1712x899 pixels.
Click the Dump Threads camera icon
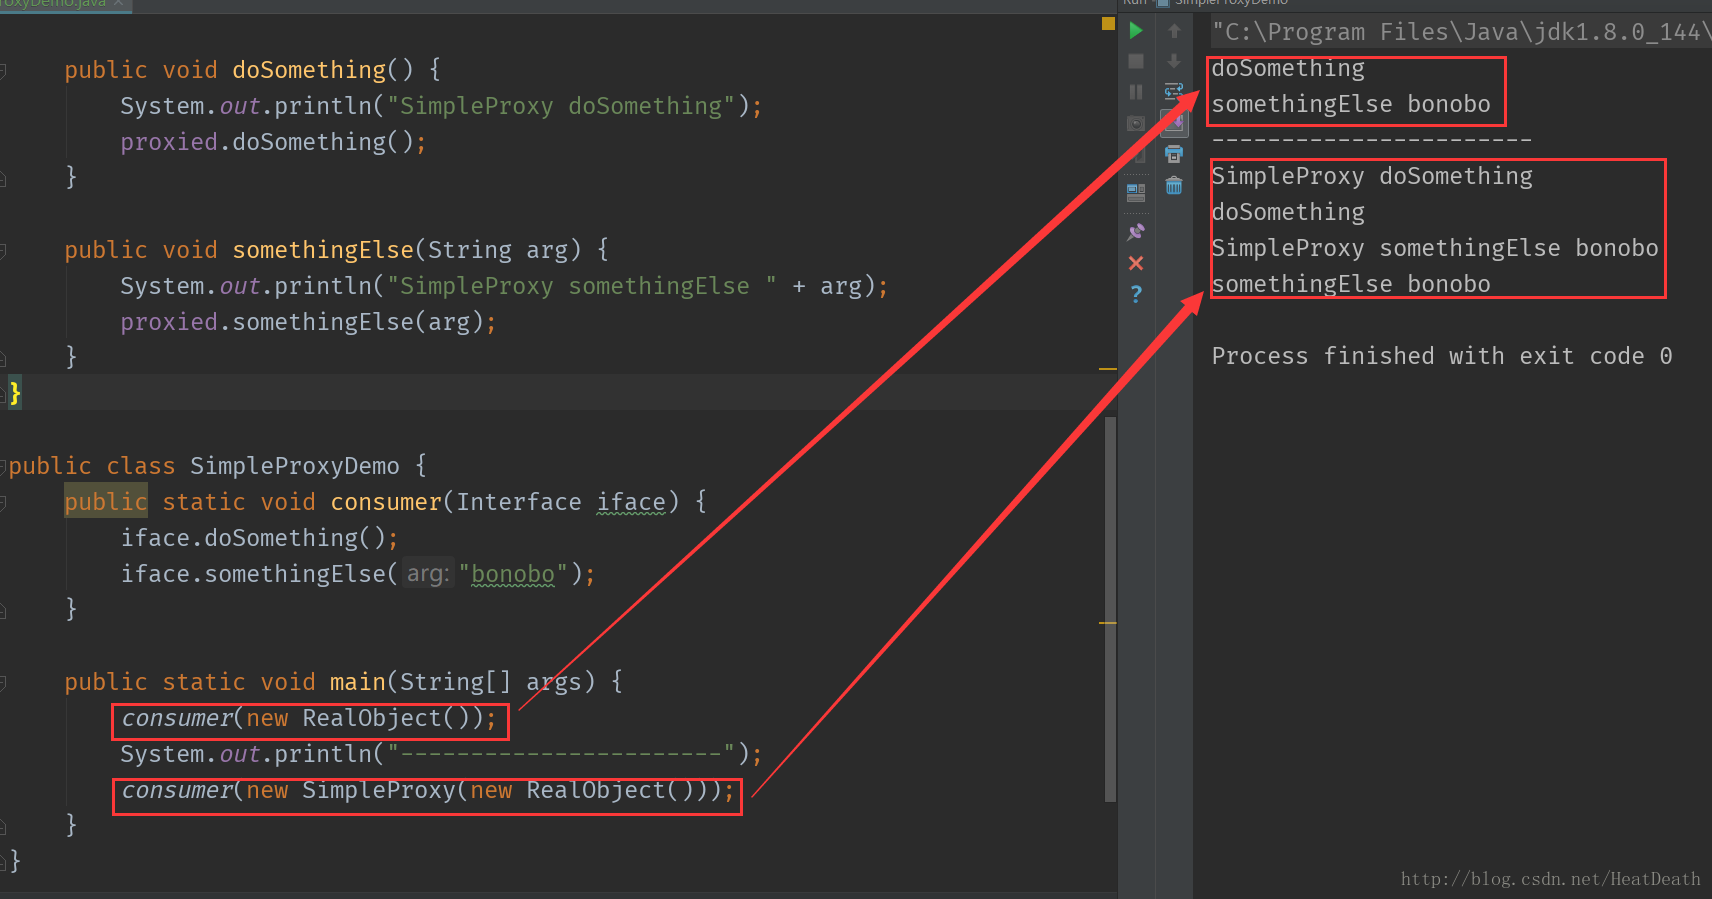(1136, 123)
